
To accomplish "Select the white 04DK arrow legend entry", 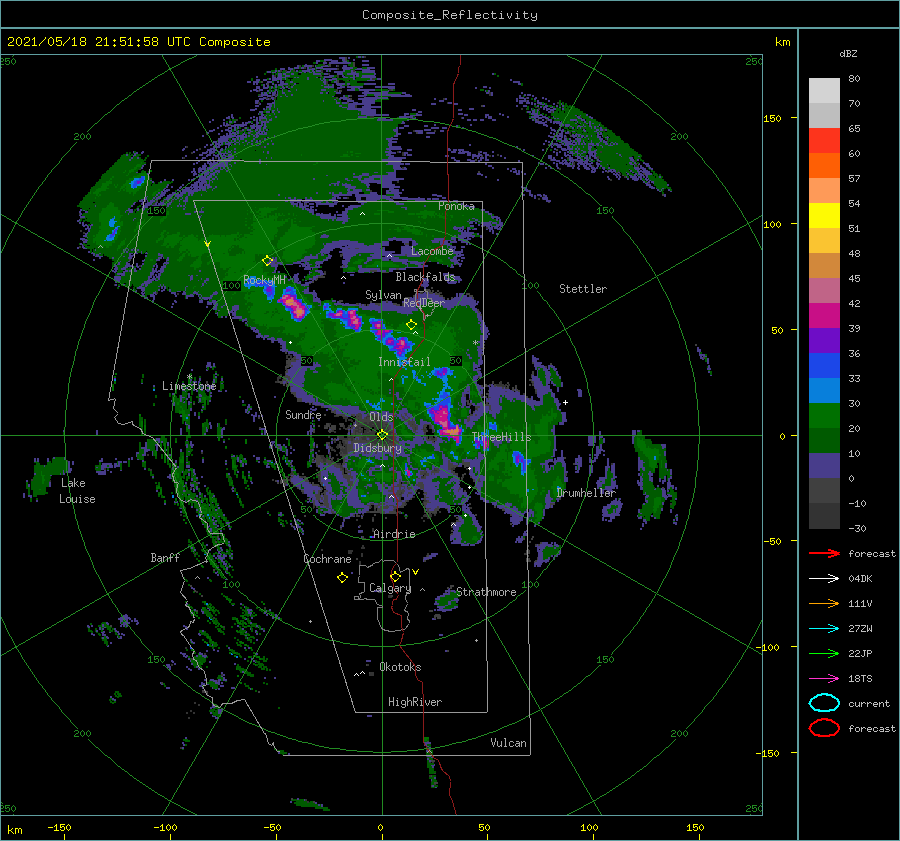I will click(x=824, y=578).
